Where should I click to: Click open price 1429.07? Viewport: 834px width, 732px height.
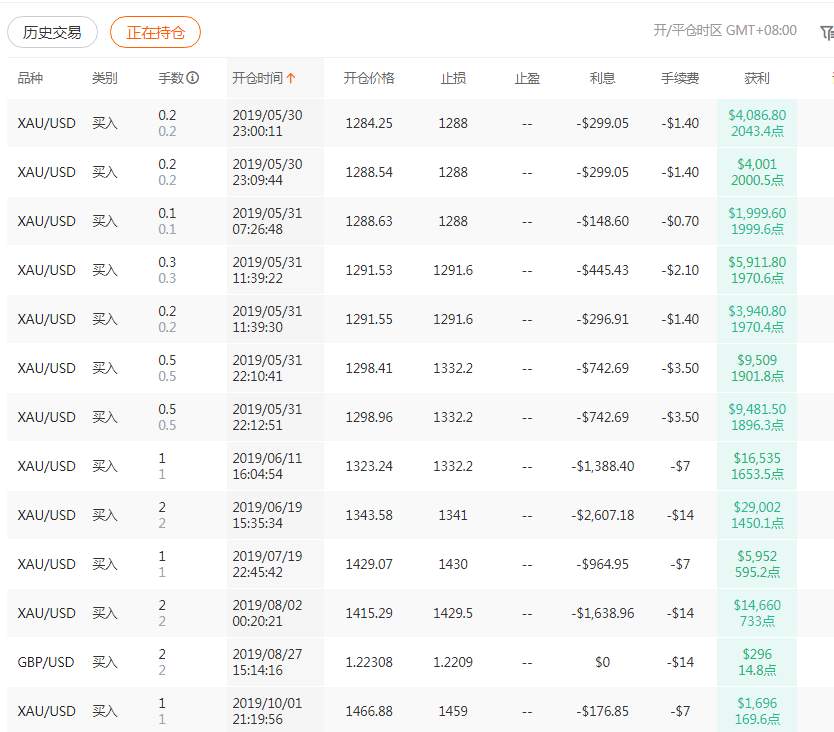coord(369,564)
